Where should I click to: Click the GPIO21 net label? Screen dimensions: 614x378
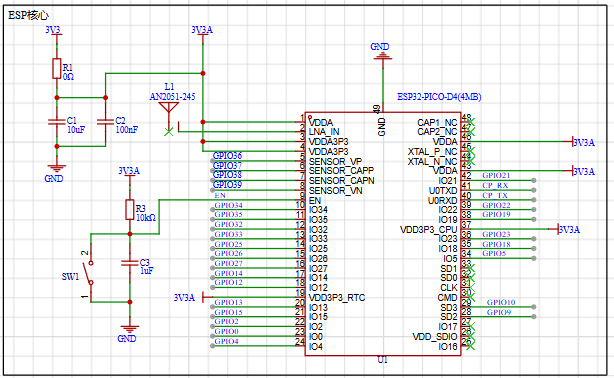coord(496,175)
